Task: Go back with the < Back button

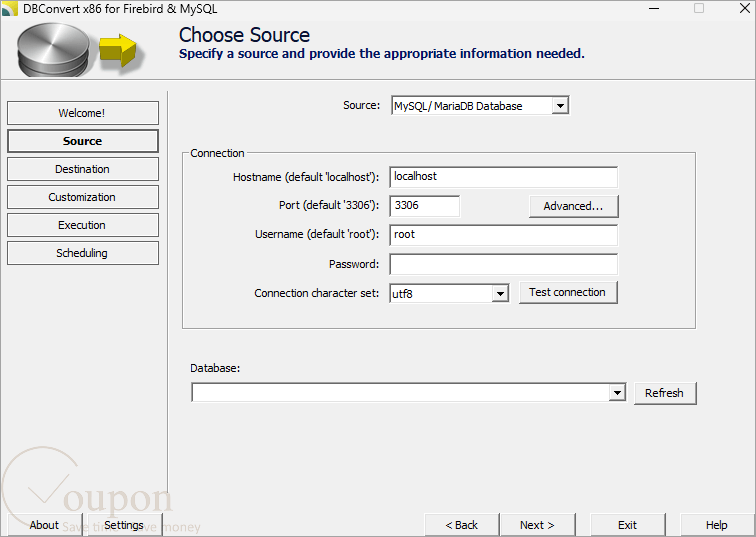Action: pyautogui.click(x=461, y=525)
